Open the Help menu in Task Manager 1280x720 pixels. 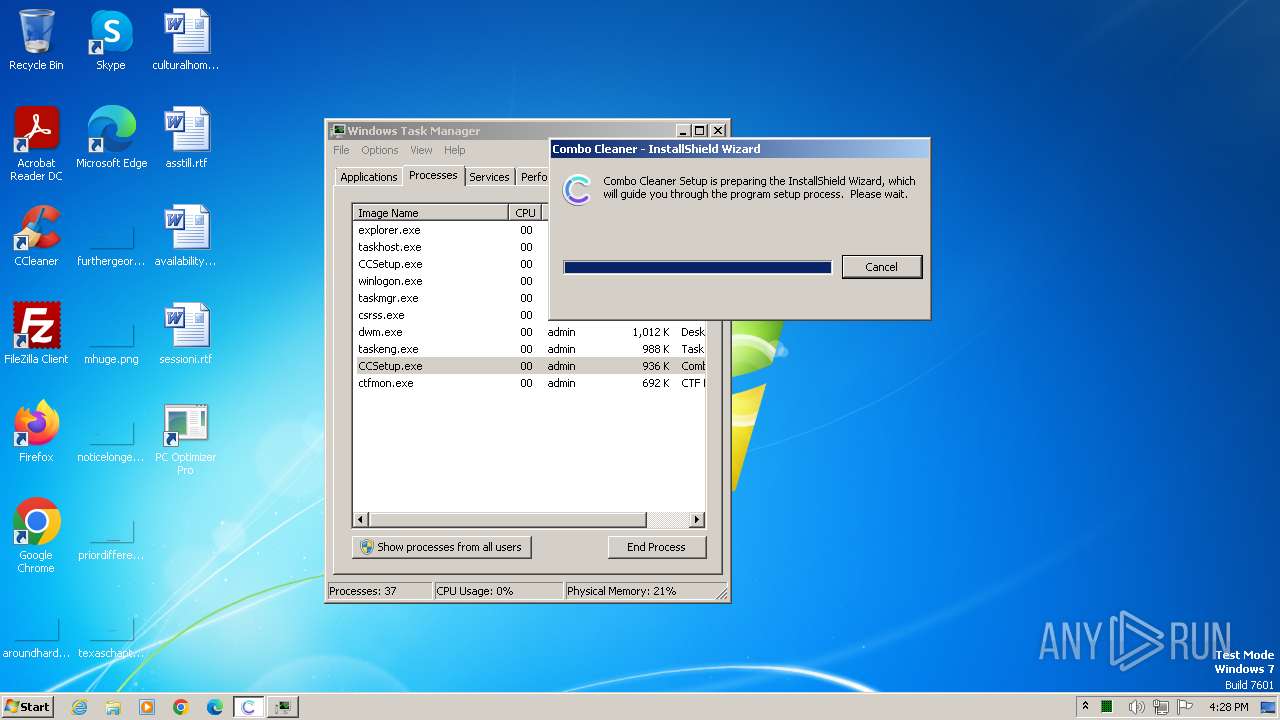coord(455,150)
